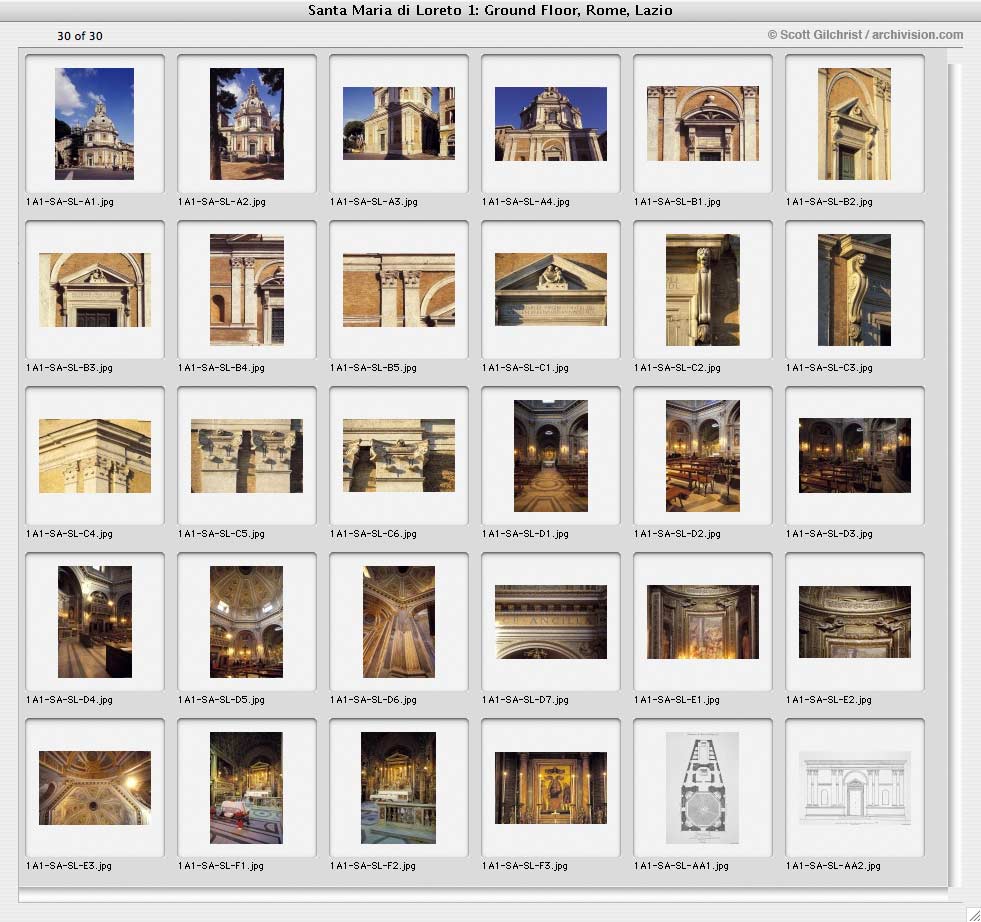Click the window resize grip corner
The image size is (981, 922).
(973, 914)
